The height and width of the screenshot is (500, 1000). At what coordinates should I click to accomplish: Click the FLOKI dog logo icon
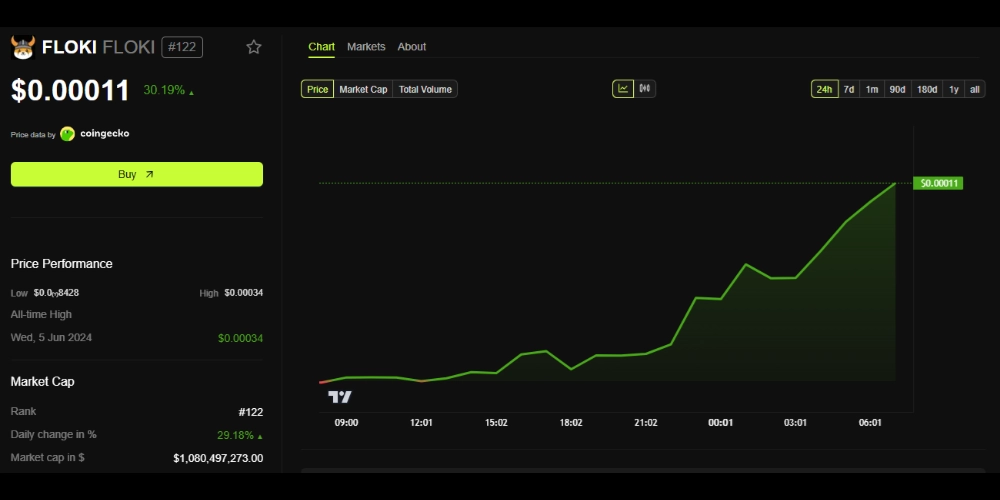tap(23, 47)
